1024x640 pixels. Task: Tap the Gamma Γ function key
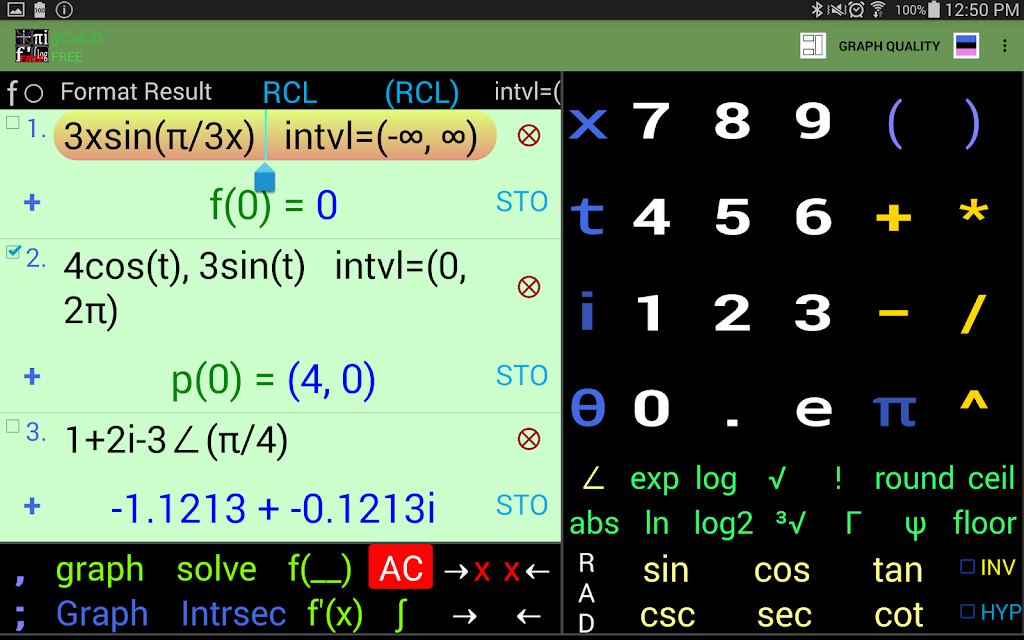853,523
